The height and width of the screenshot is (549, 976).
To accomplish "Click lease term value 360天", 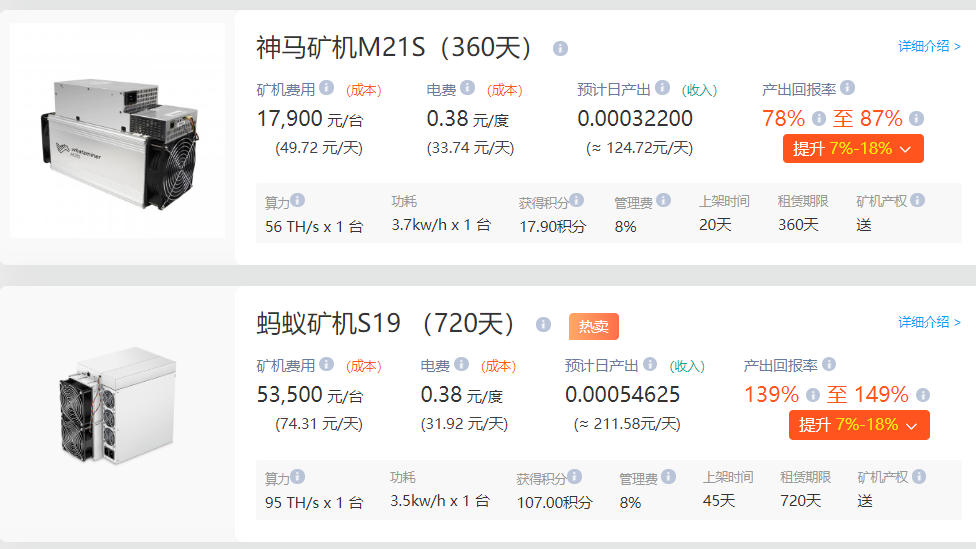I will 798,225.
